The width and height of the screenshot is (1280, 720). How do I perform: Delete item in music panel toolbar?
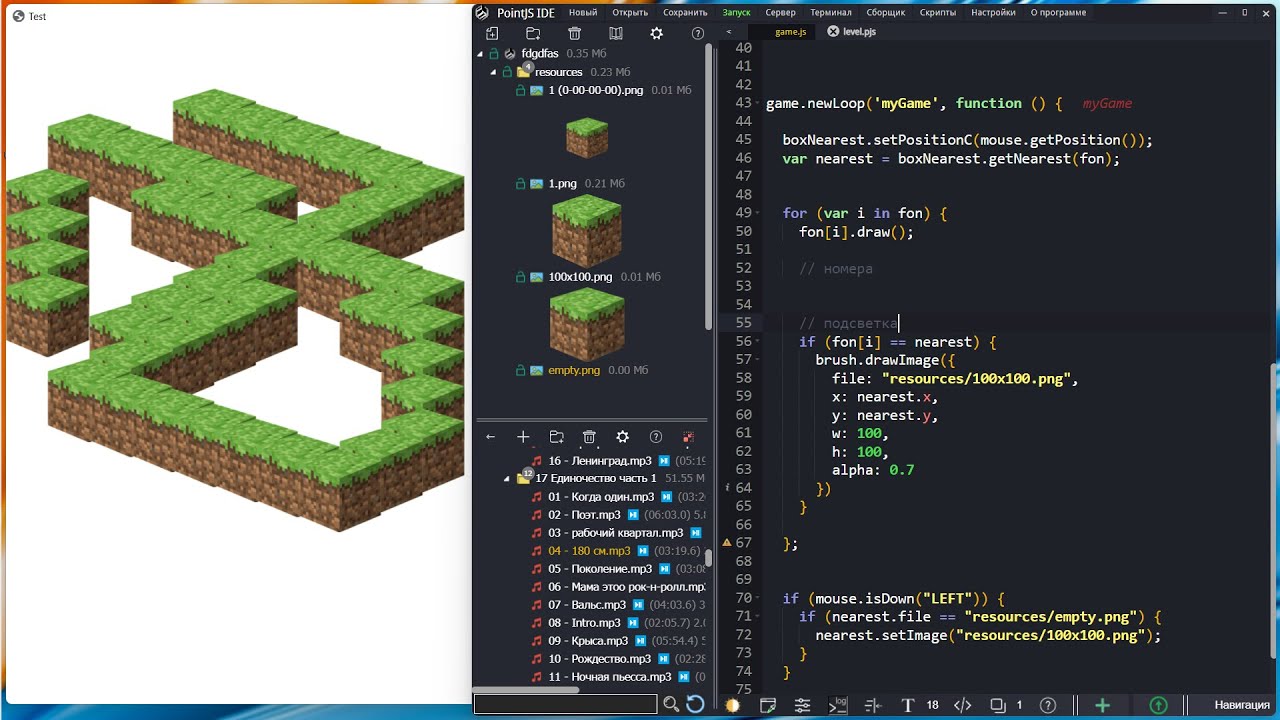(x=589, y=437)
